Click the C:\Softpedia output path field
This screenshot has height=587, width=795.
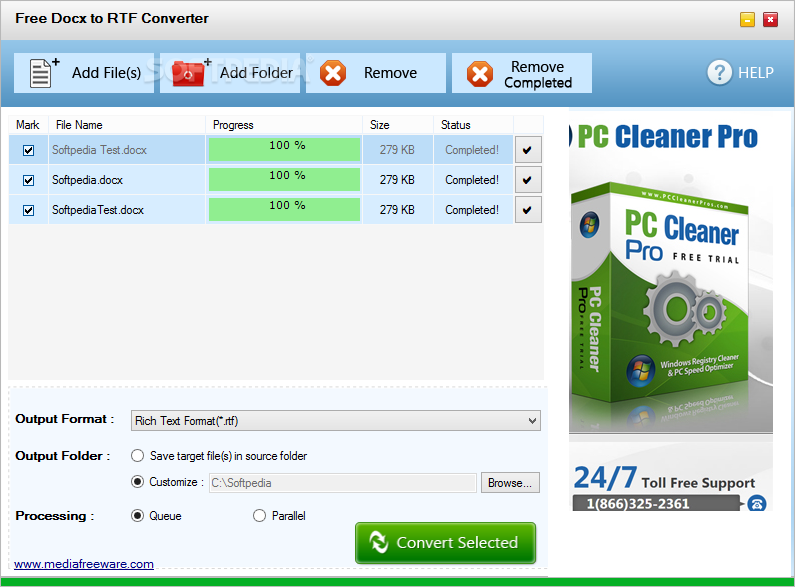coord(343,483)
